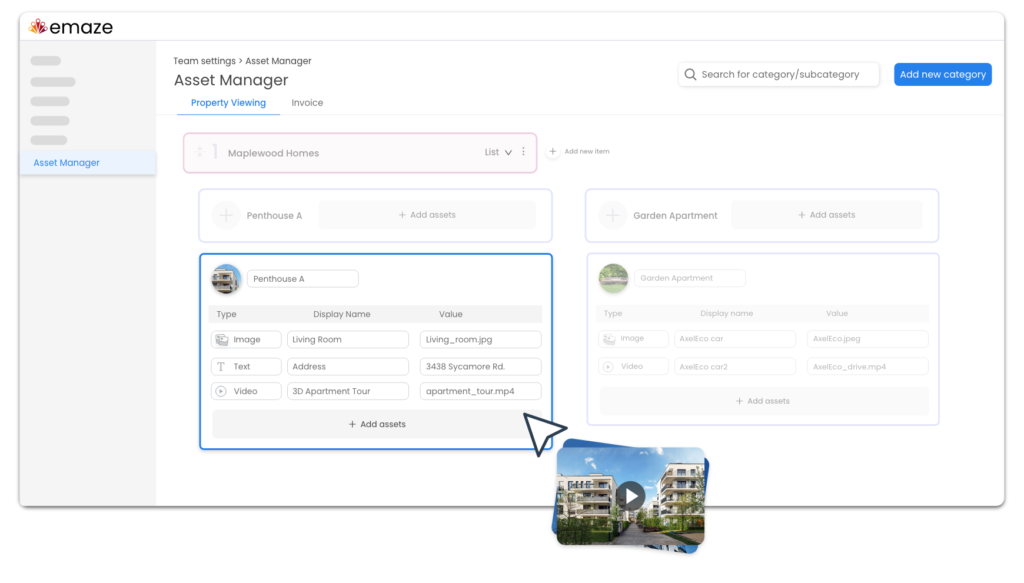Play the apartment tour video preview
The width and height of the screenshot is (1024, 583).
(631, 496)
